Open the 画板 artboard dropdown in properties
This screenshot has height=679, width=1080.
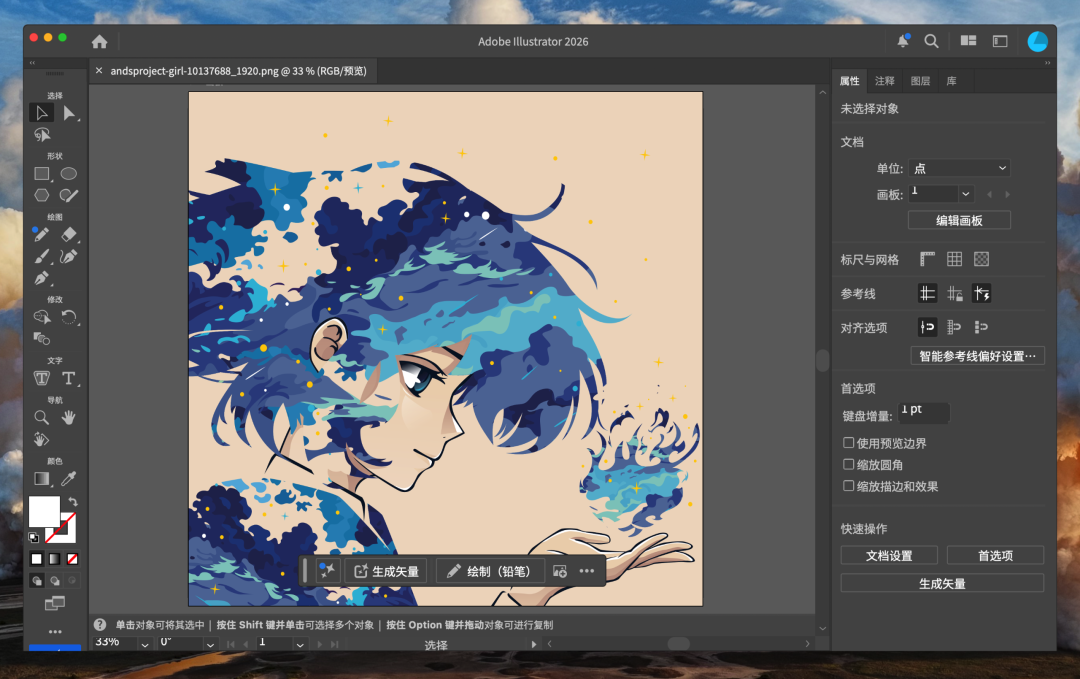tap(966, 194)
